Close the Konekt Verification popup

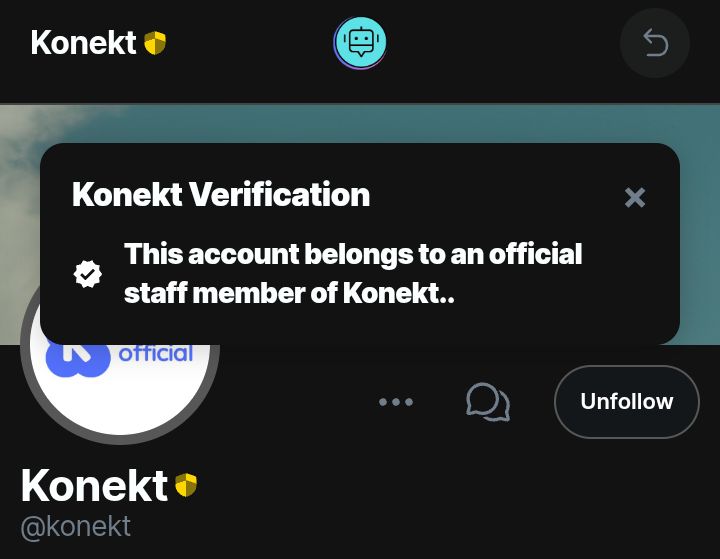(635, 198)
